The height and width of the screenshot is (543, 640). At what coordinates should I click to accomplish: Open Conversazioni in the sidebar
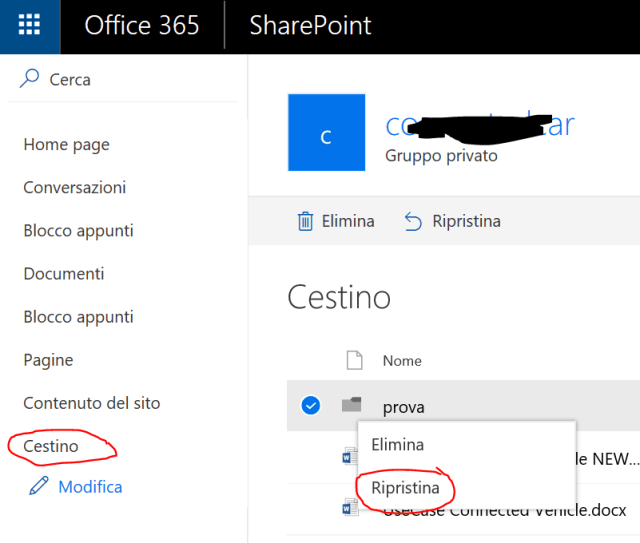click(x=75, y=188)
